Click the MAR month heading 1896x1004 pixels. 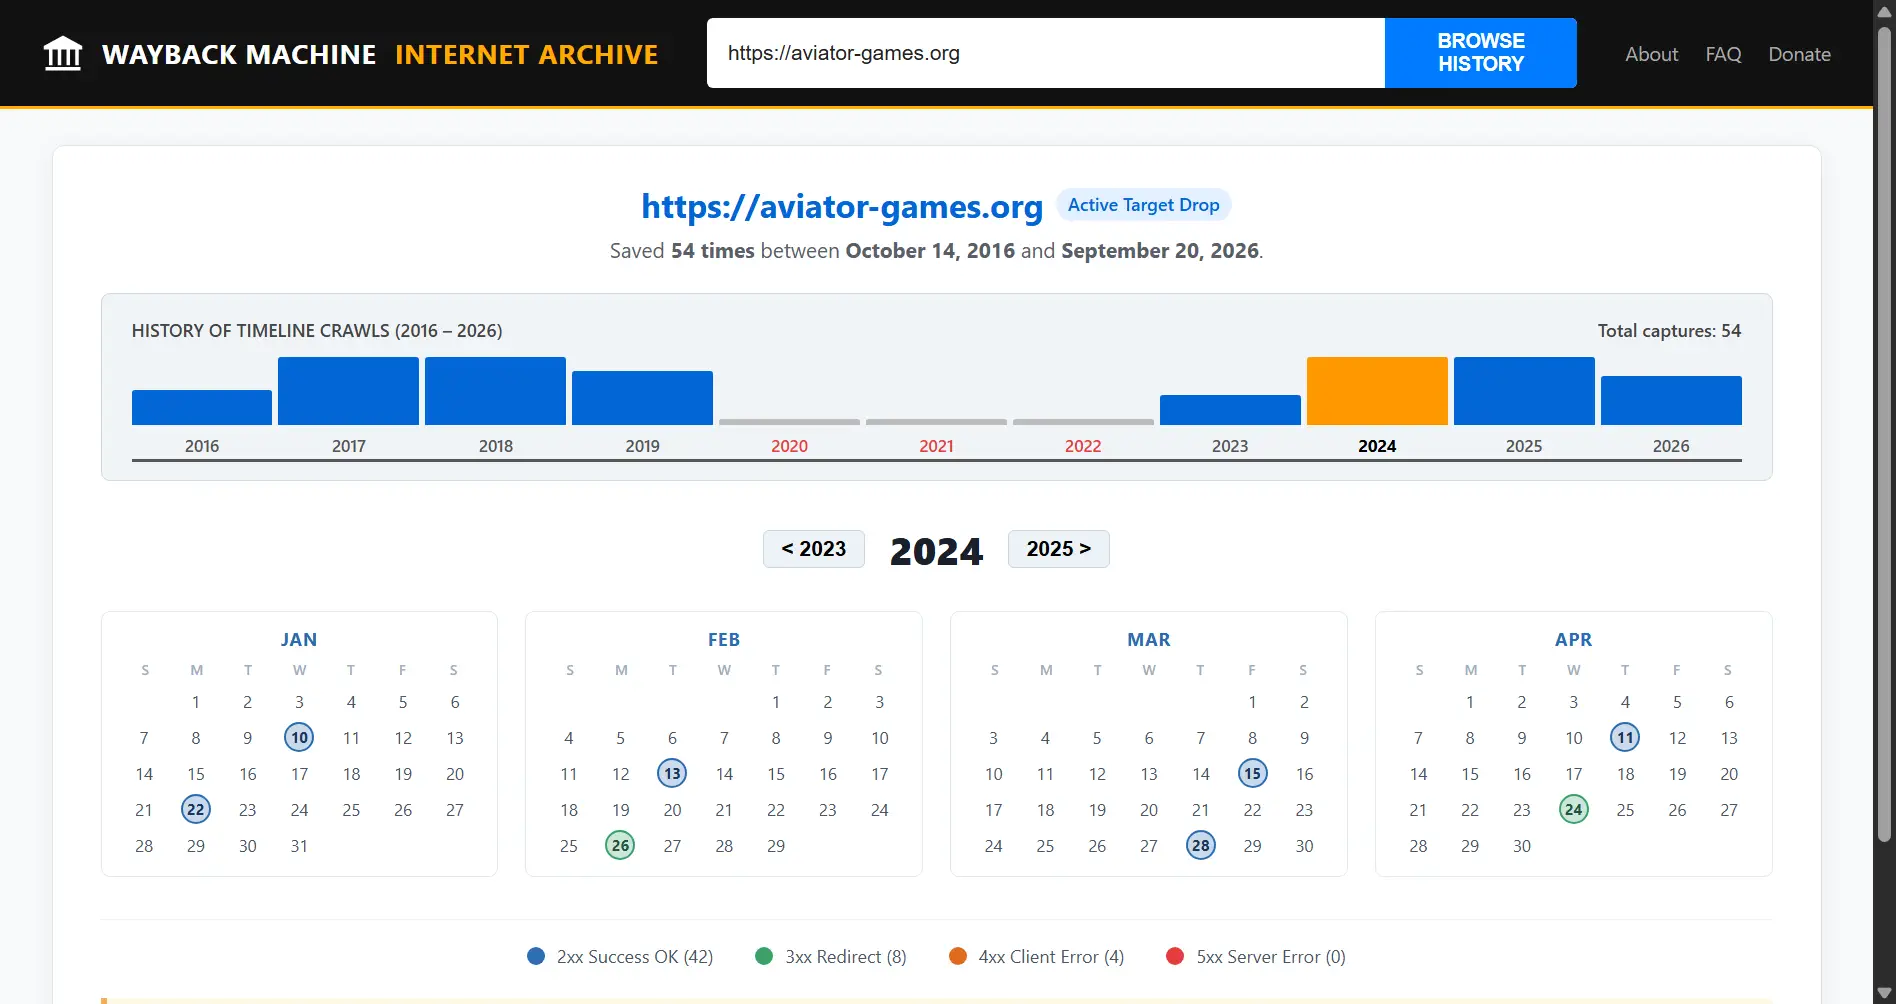click(x=1149, y=640)
